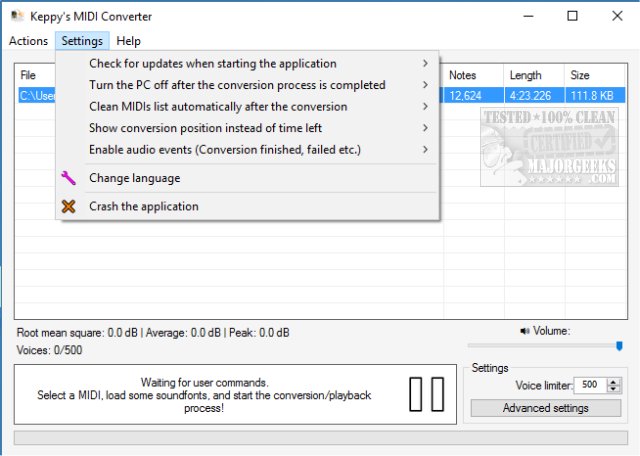Choose Crash the application menu entry

[x=247, y=206]
